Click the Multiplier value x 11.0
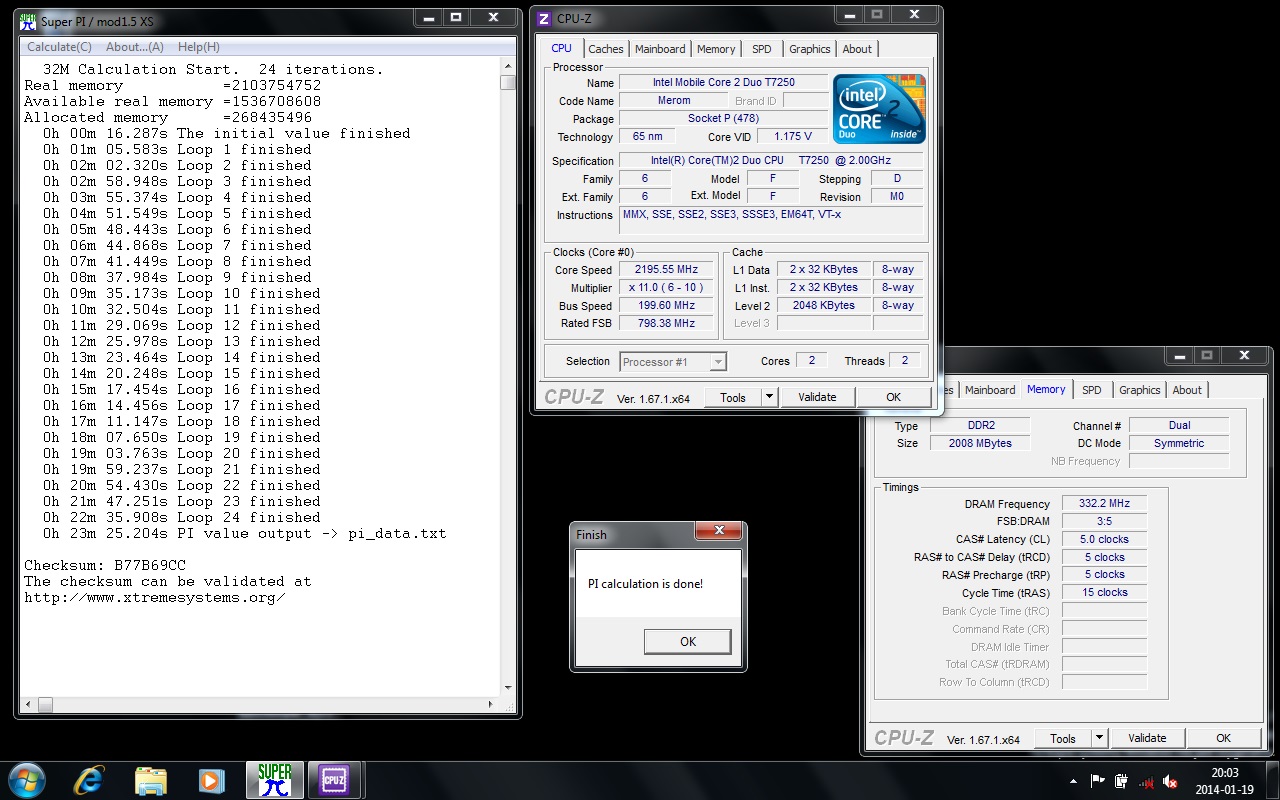Image resolution: width=1280 pixels, height=800 pixels. pyautogui.click(x=666, y=288)
